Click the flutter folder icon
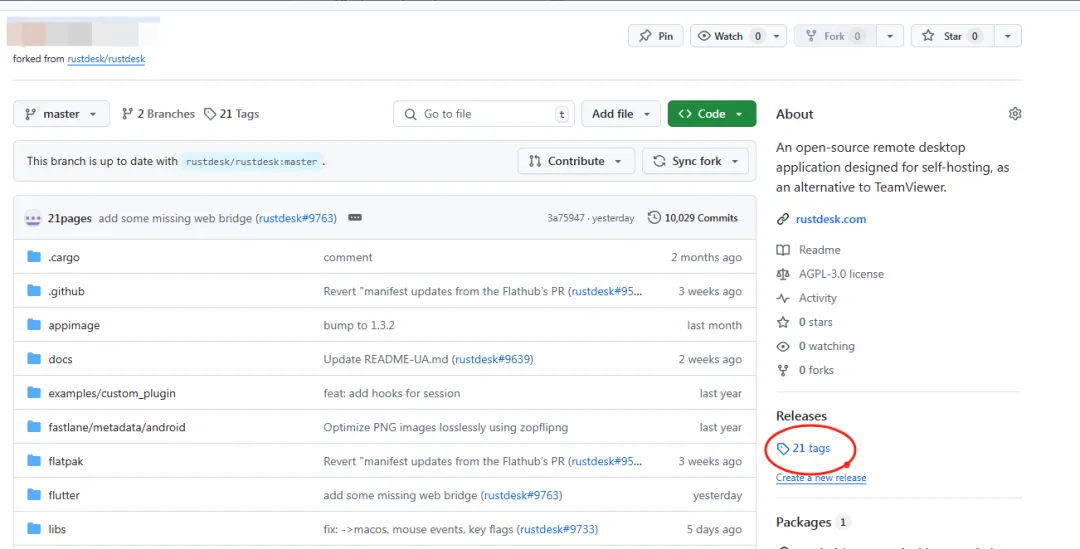This screenshot has height=549, width=1080. [x=34, y=495]
